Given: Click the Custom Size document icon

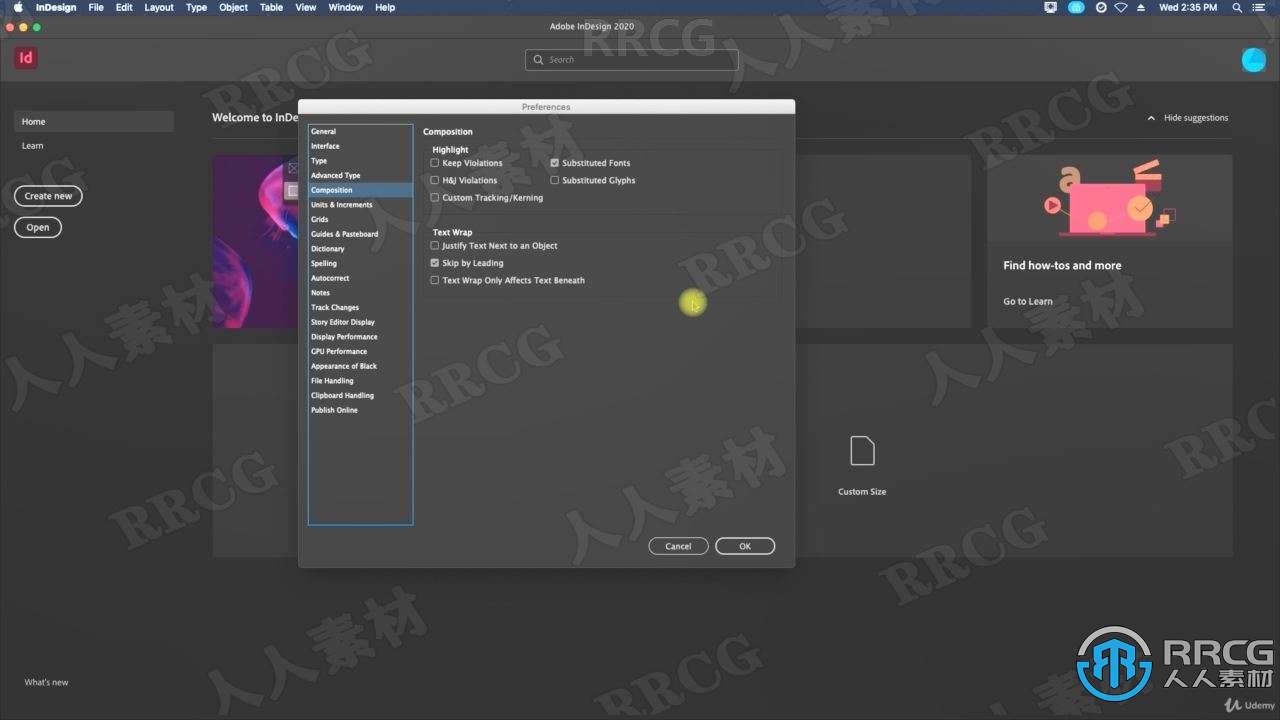Looking at the screenshot, I should click(x=862, y=451).
